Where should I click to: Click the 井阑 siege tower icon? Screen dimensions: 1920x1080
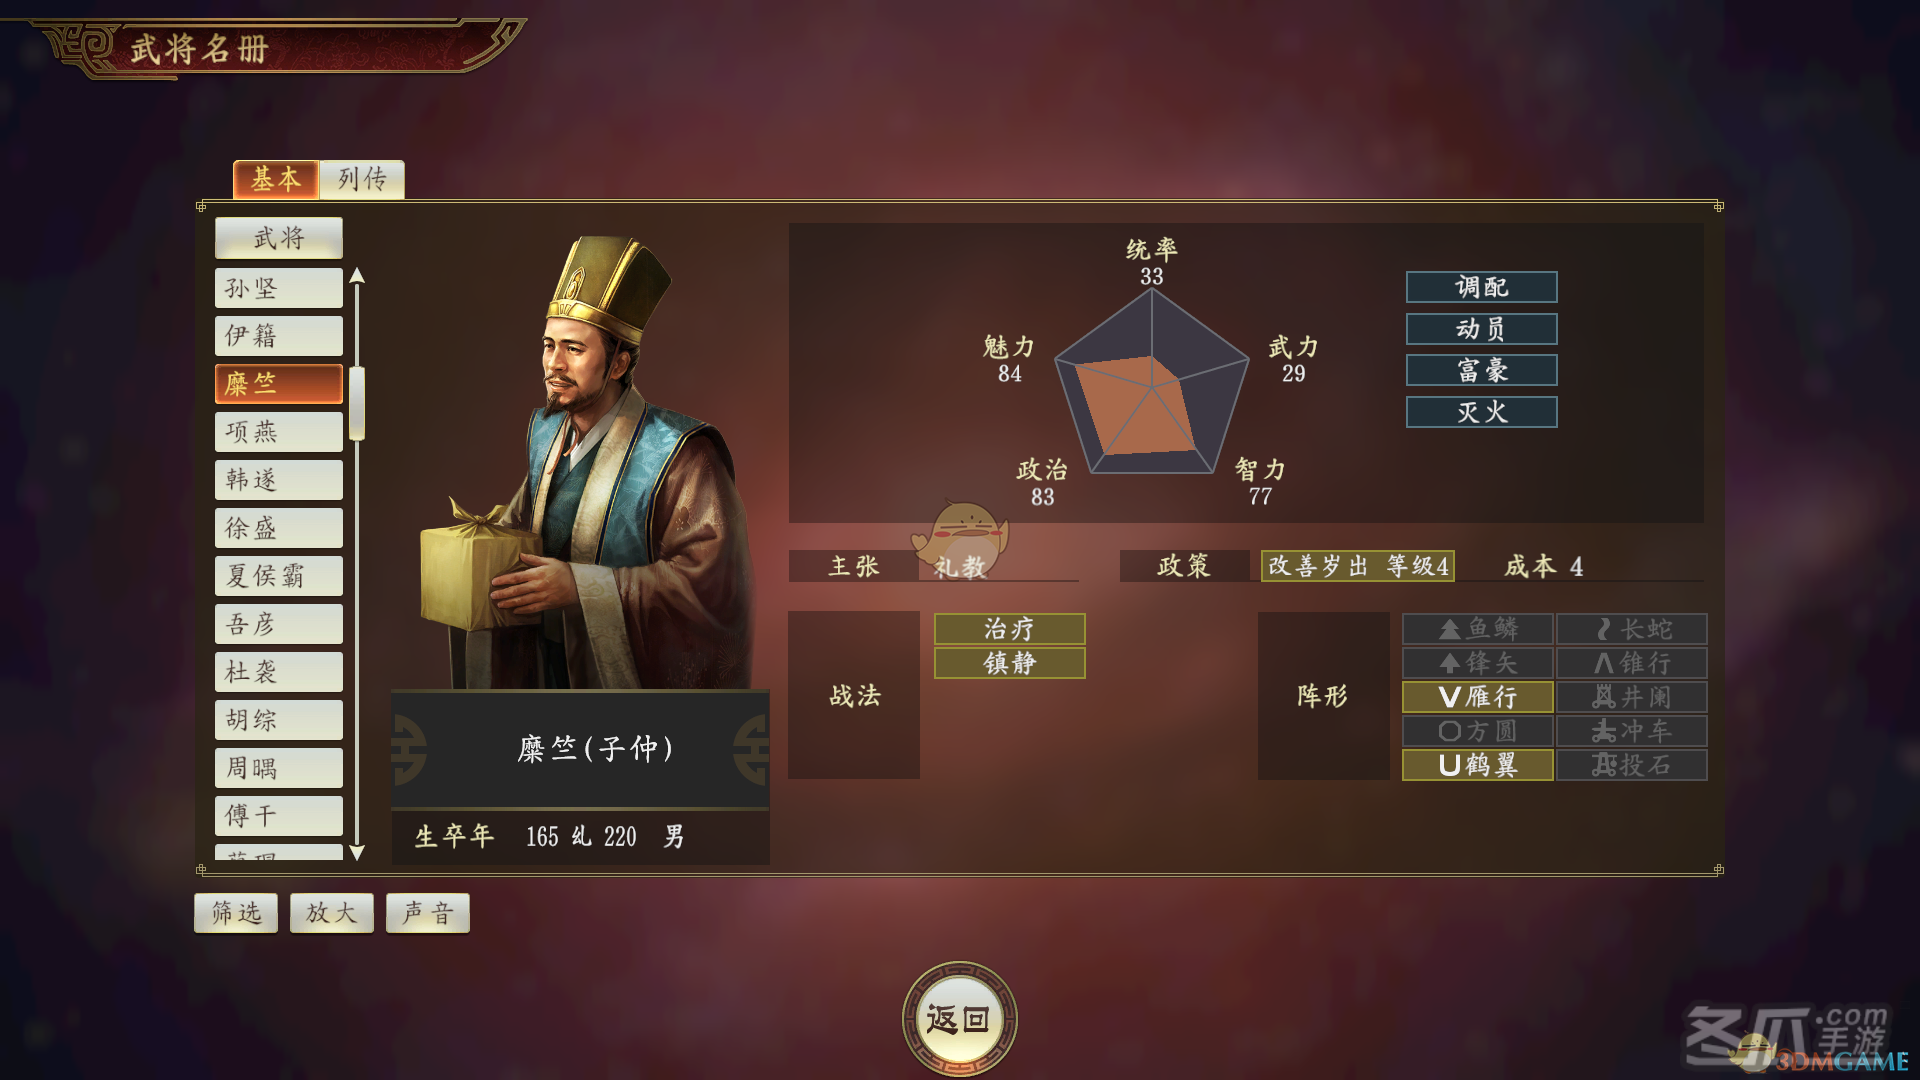point(1631,697)
